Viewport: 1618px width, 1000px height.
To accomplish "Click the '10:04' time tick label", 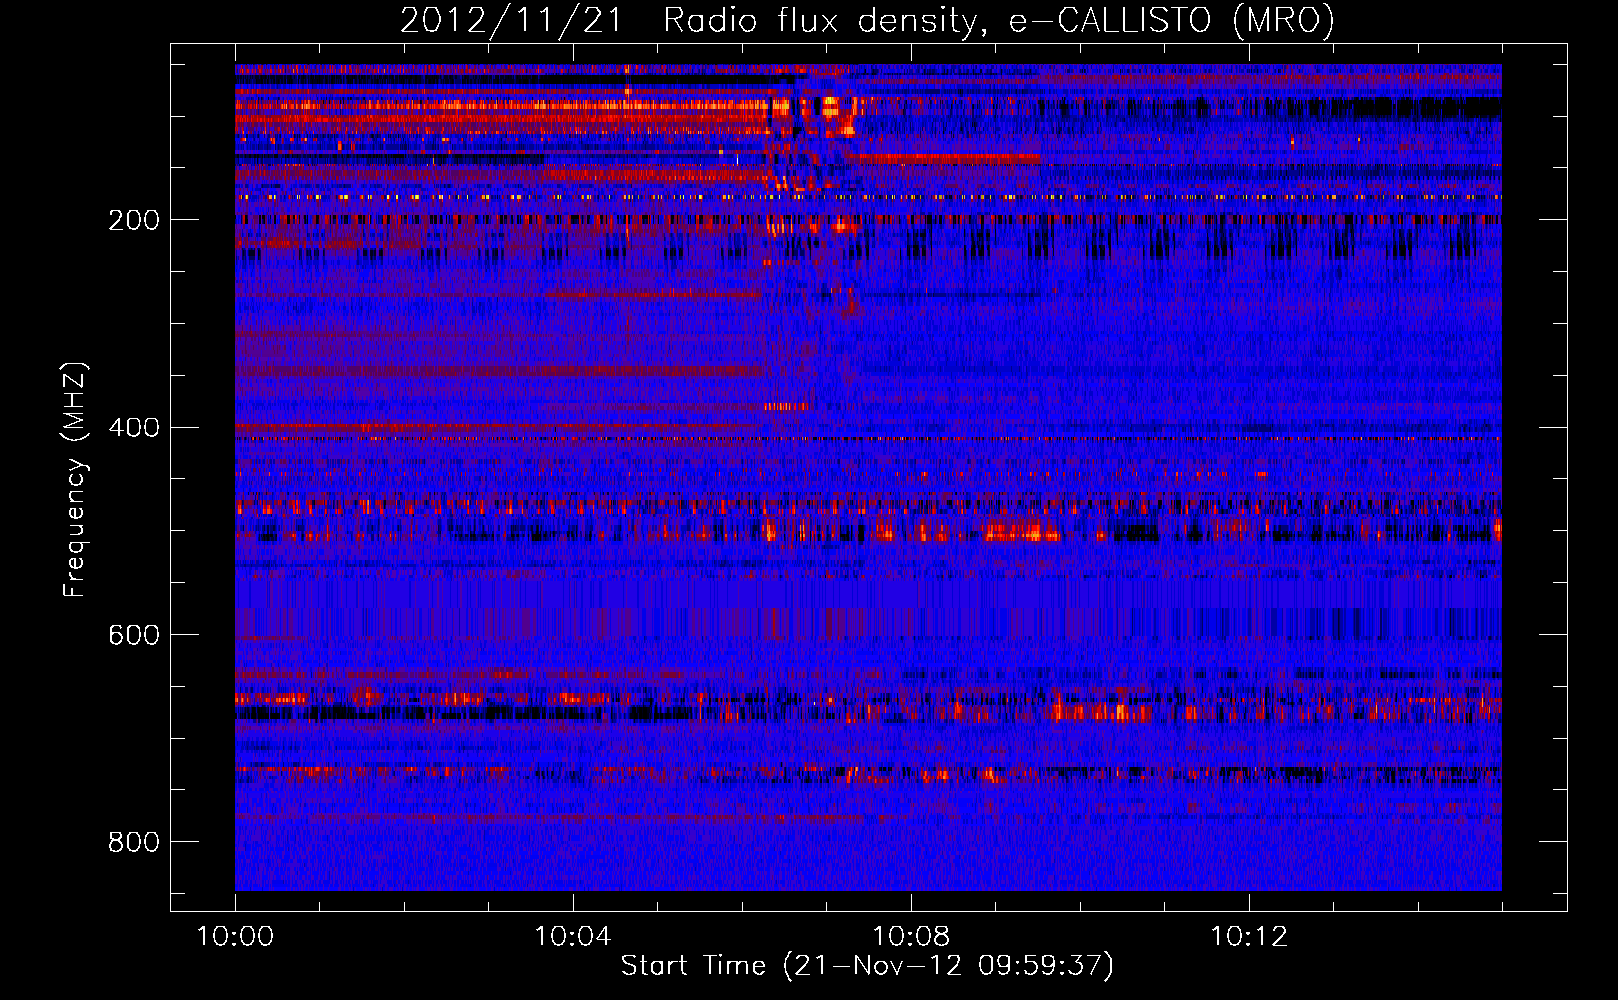I will coord(573,937).
